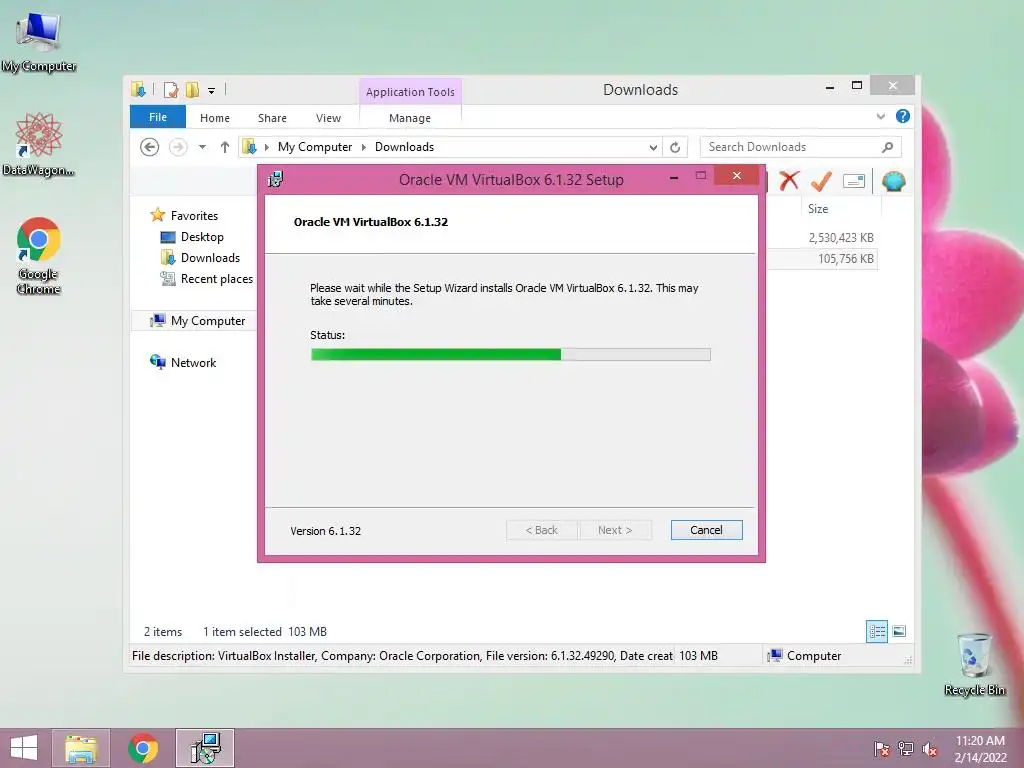Open recent locations dropdown arrow

pos(202,147)
